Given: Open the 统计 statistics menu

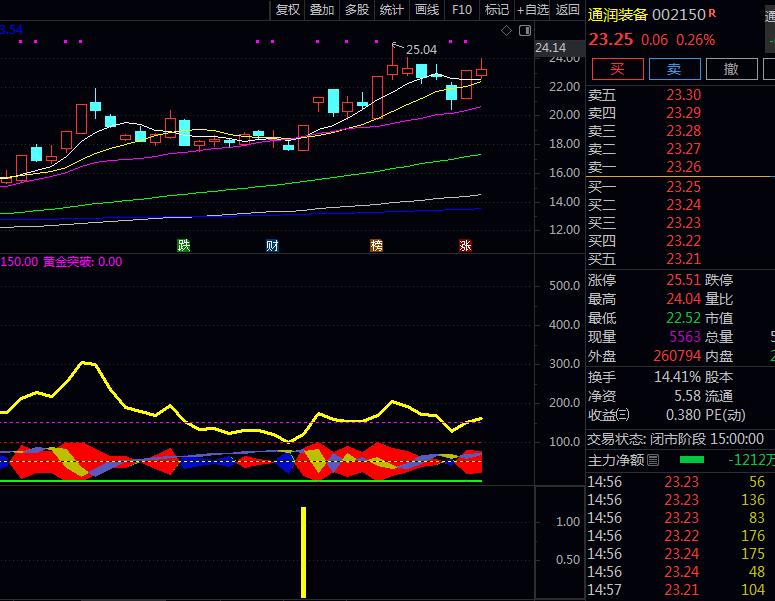Looking at the screenshot, I should tap(391, 10).
